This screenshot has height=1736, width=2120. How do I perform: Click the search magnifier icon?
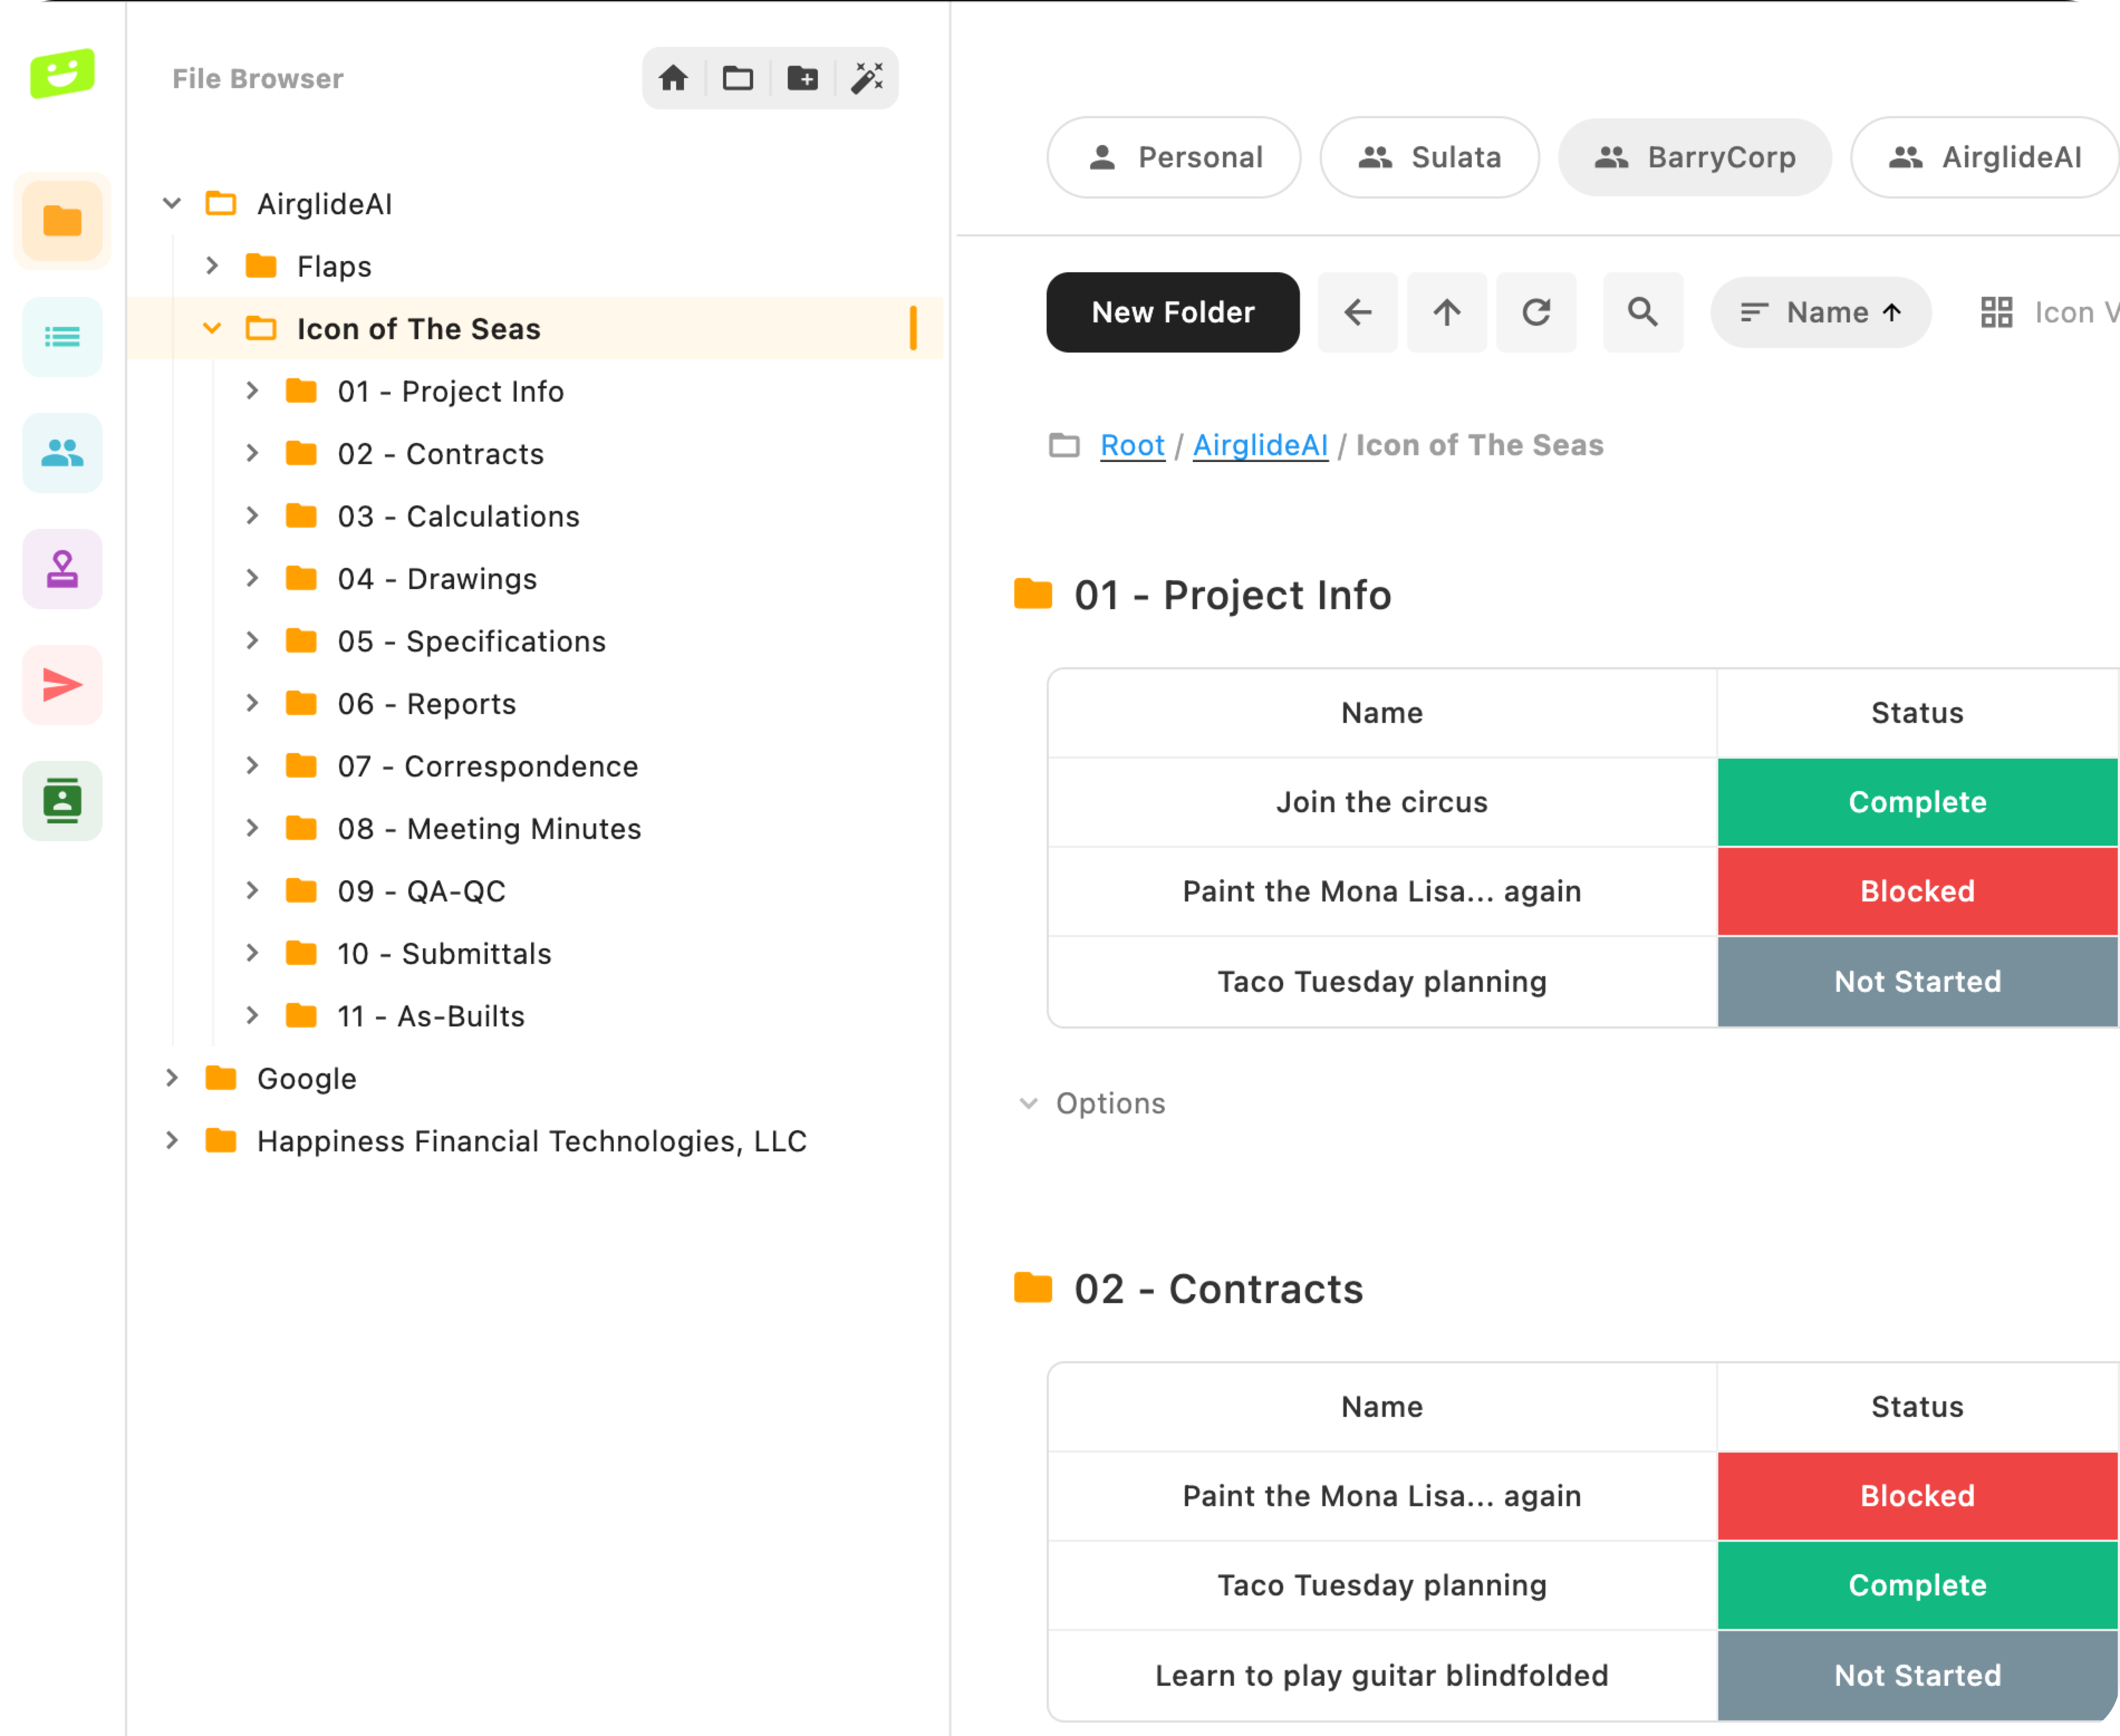(x=1642, y=312)
